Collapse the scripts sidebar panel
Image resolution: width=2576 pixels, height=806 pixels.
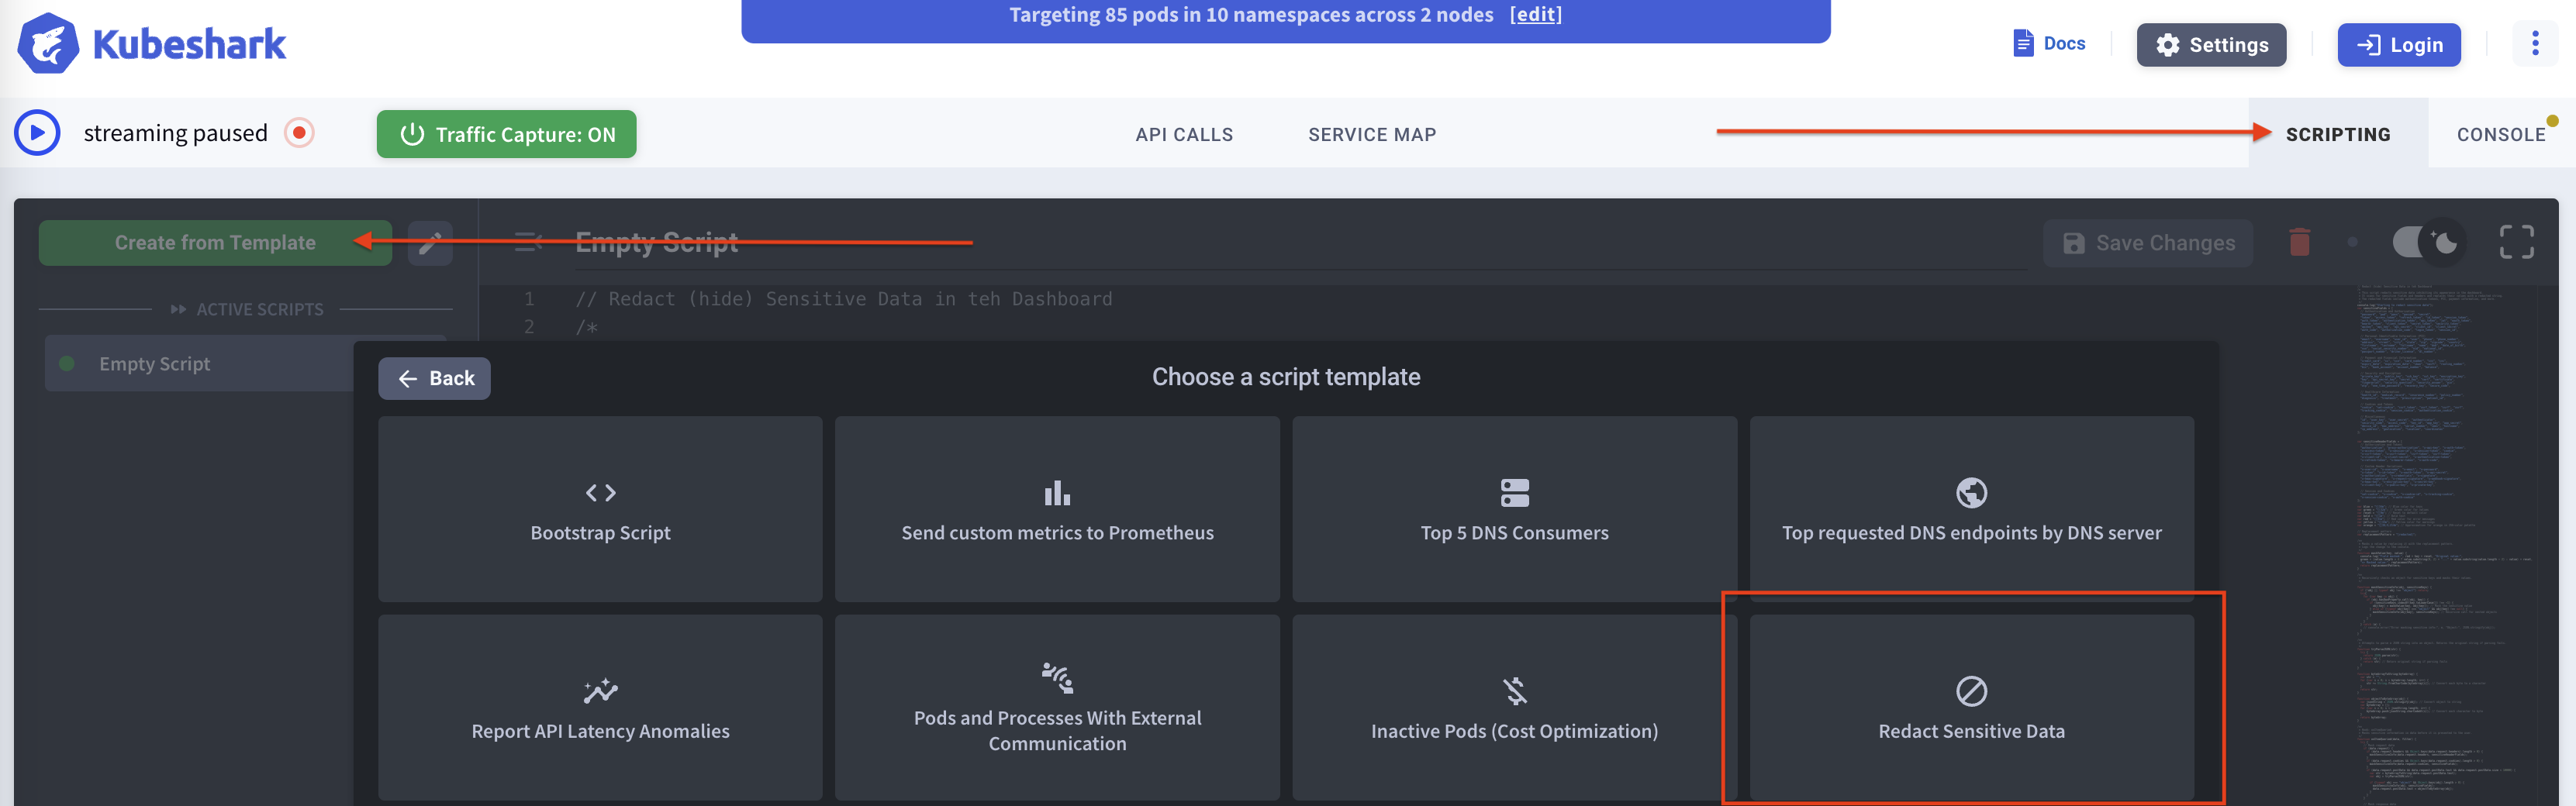point(527,242)
